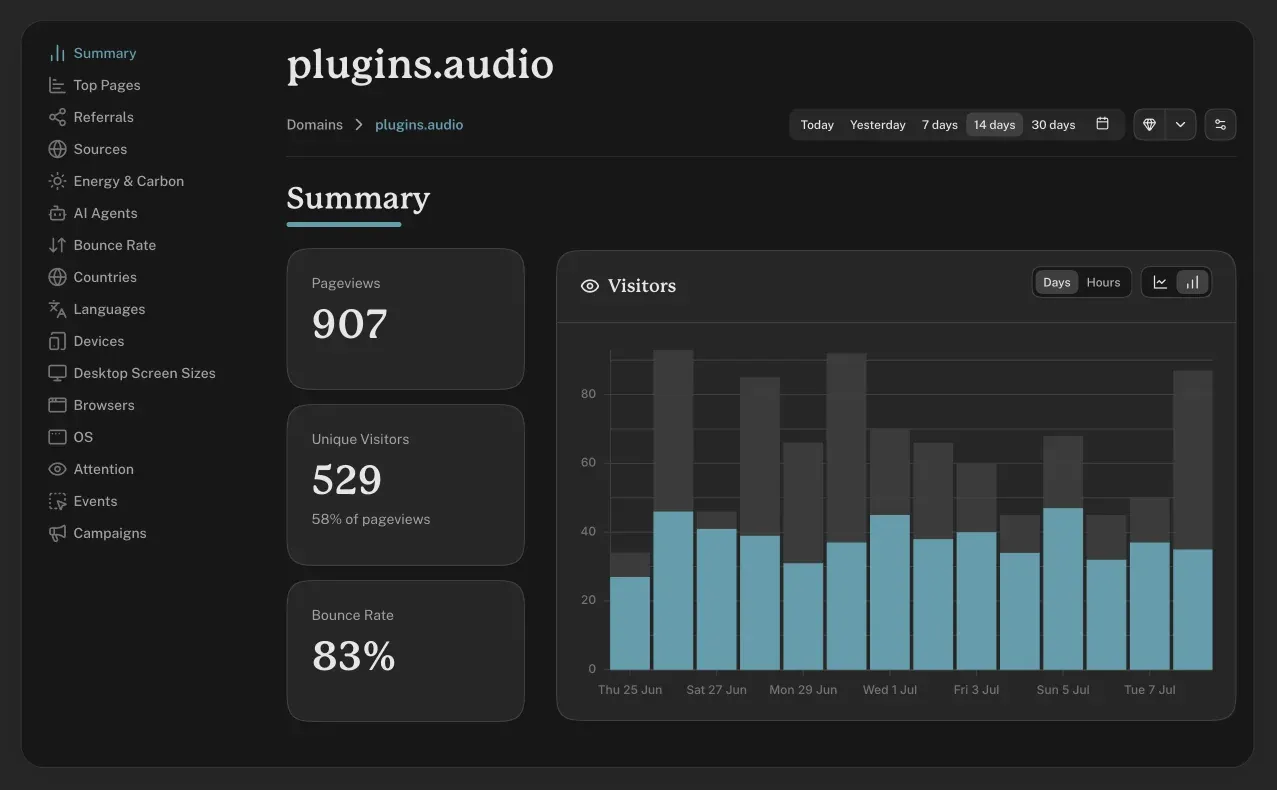Click the Campaigns megaphone icon
The image size is (1277, 790).
(57, 533)
